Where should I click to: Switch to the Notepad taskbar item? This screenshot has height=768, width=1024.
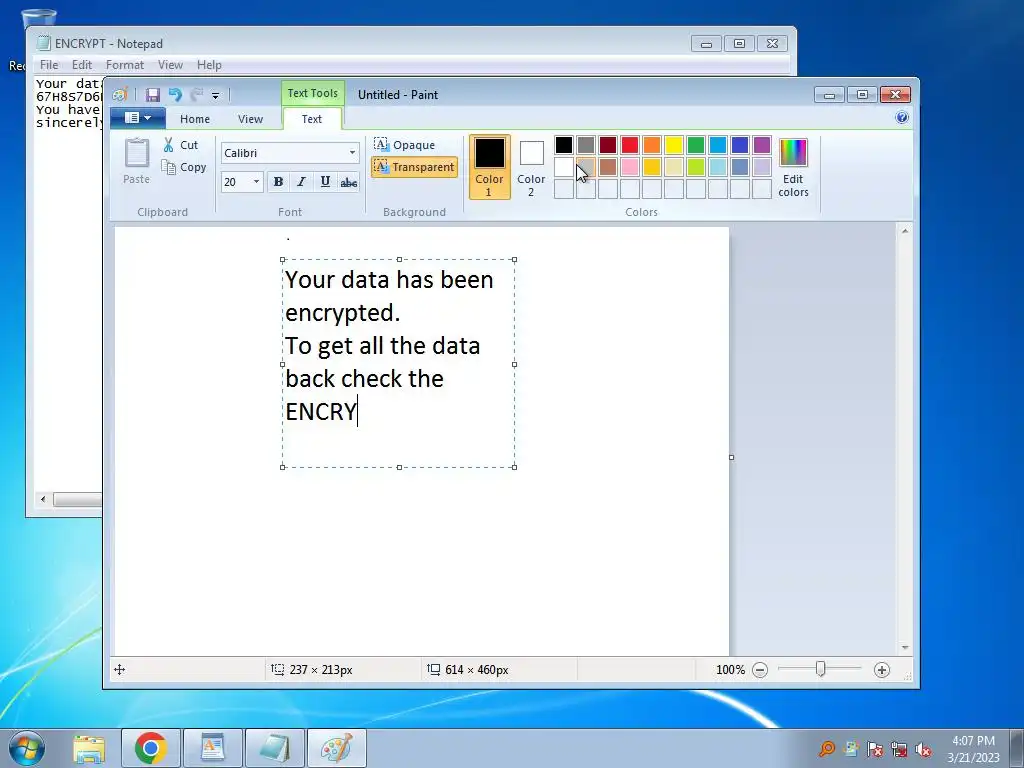point(274,748)
